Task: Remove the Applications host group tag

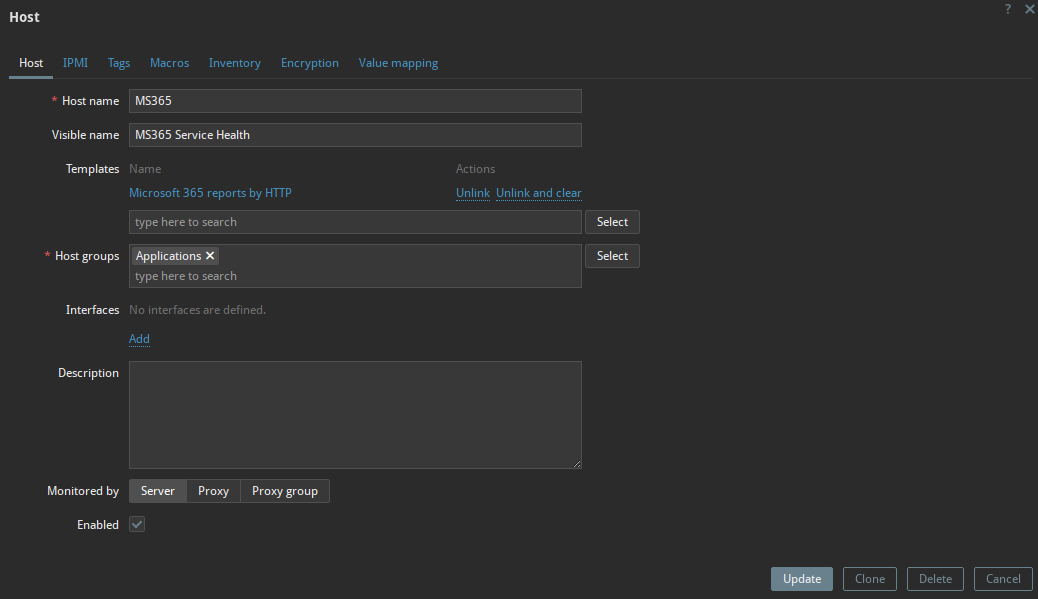Action: click(x=210, y=256)
